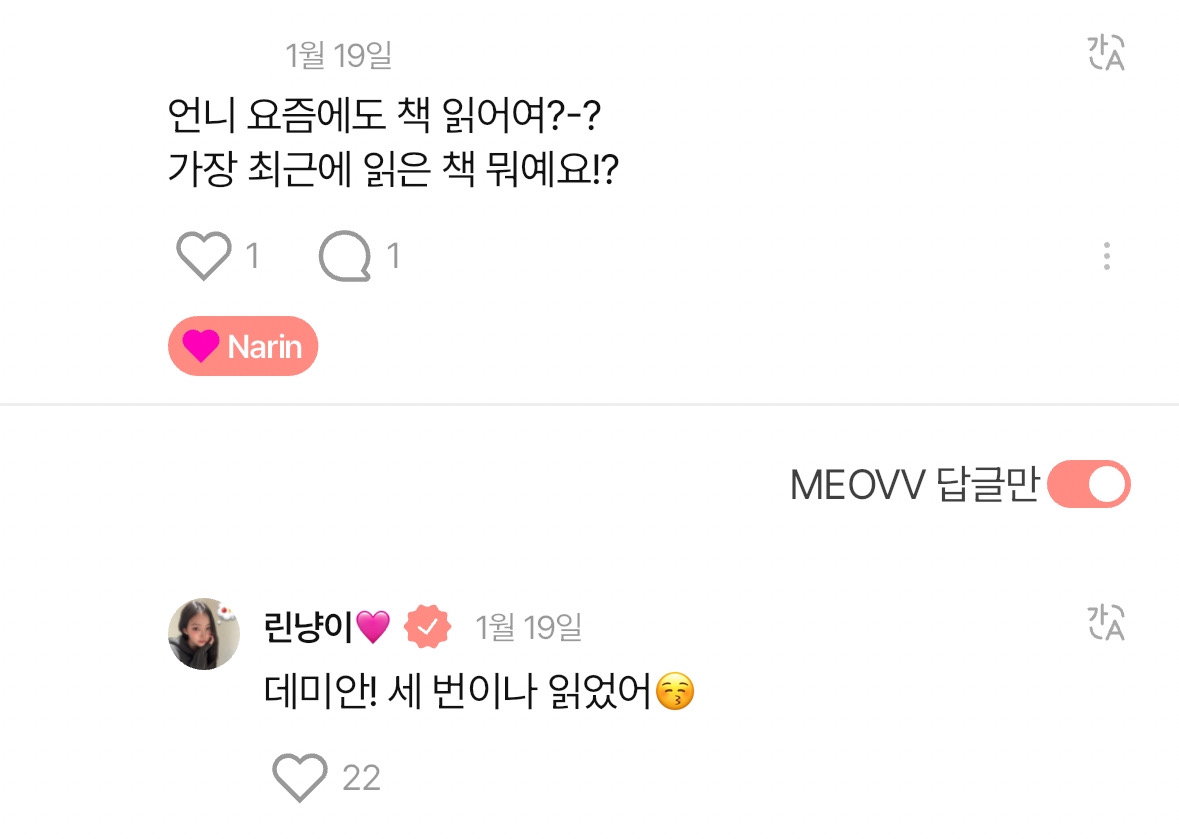1179x839 pixels.
Task: Click the MEOVV 답글만 label
Action: coord(914,486)
